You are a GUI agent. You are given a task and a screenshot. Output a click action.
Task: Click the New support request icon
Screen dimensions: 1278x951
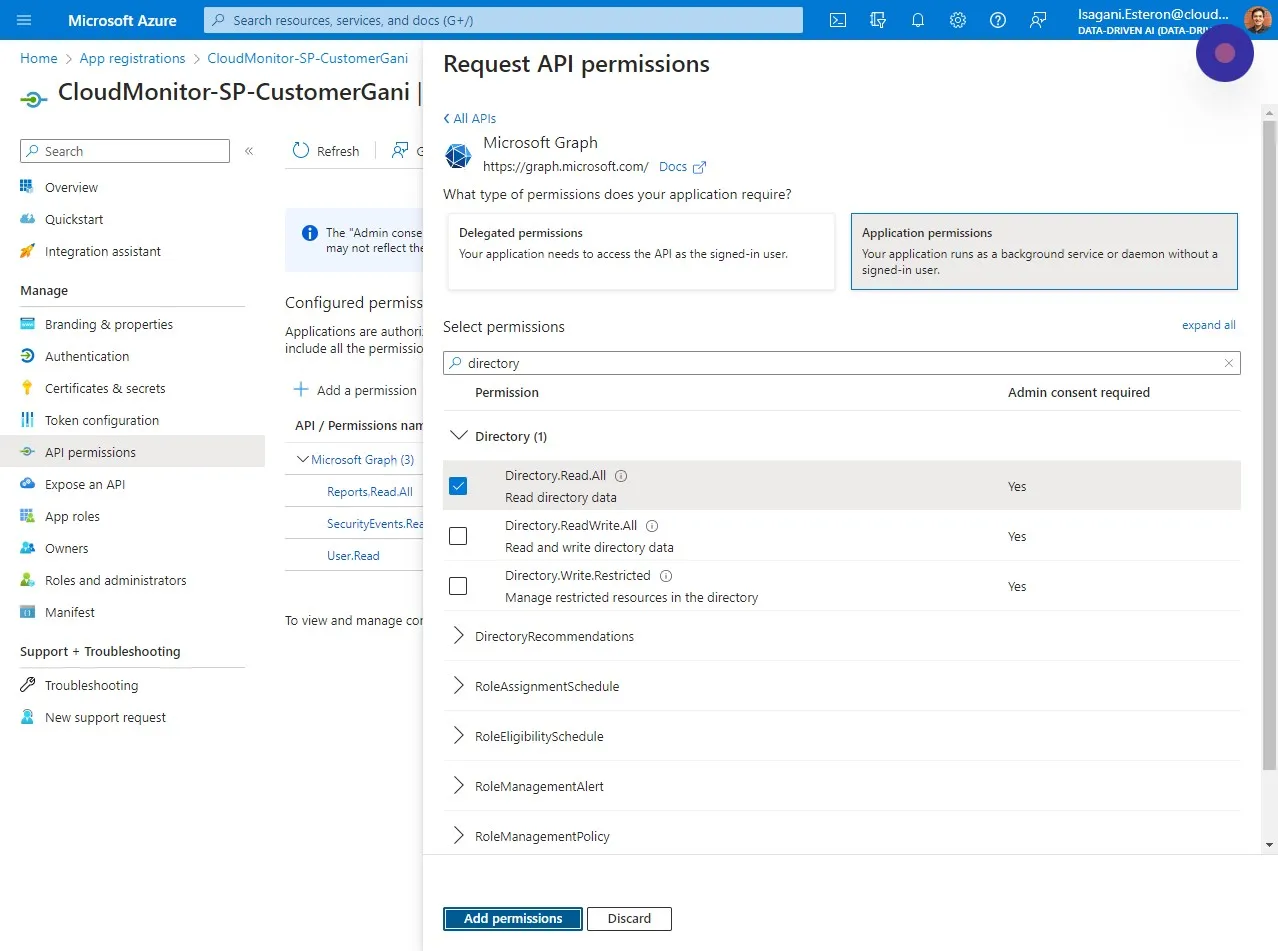pos(27,717)
